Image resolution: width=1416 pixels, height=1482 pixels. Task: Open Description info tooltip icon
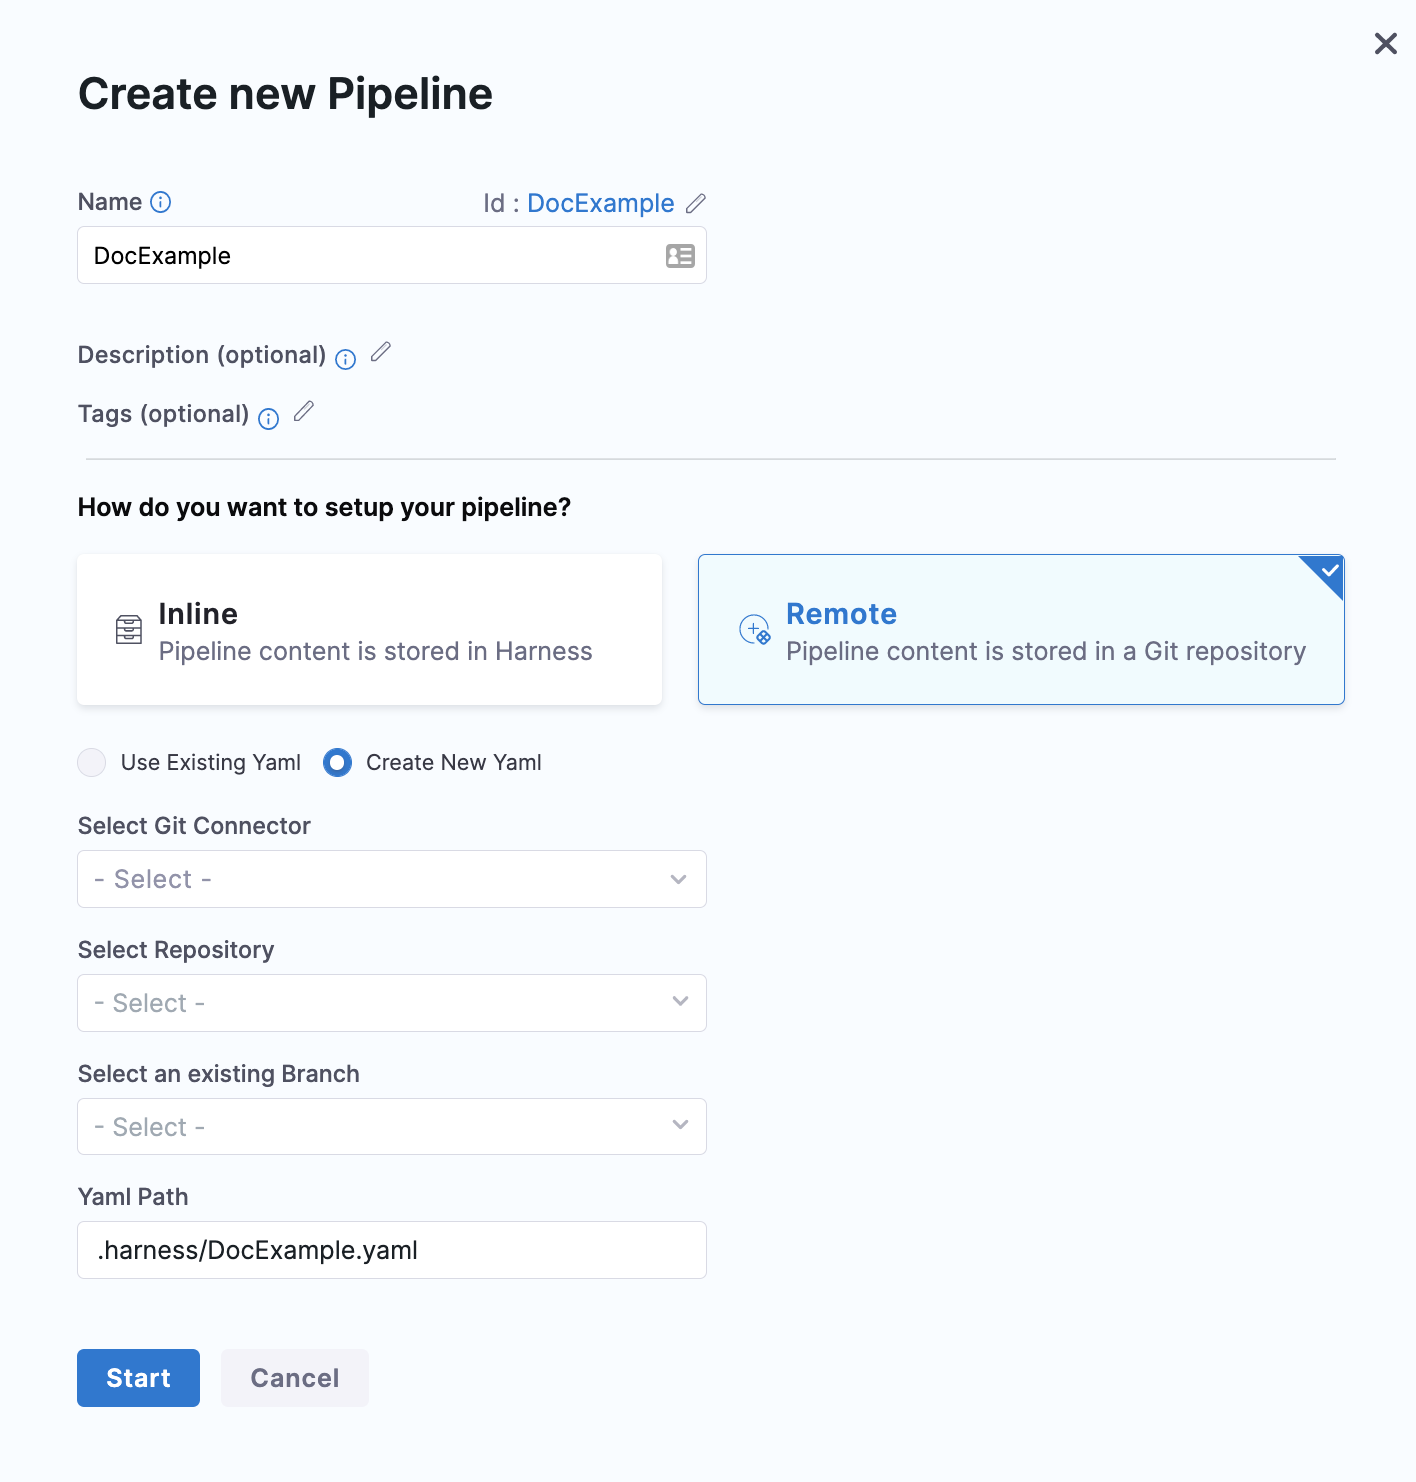346,360
